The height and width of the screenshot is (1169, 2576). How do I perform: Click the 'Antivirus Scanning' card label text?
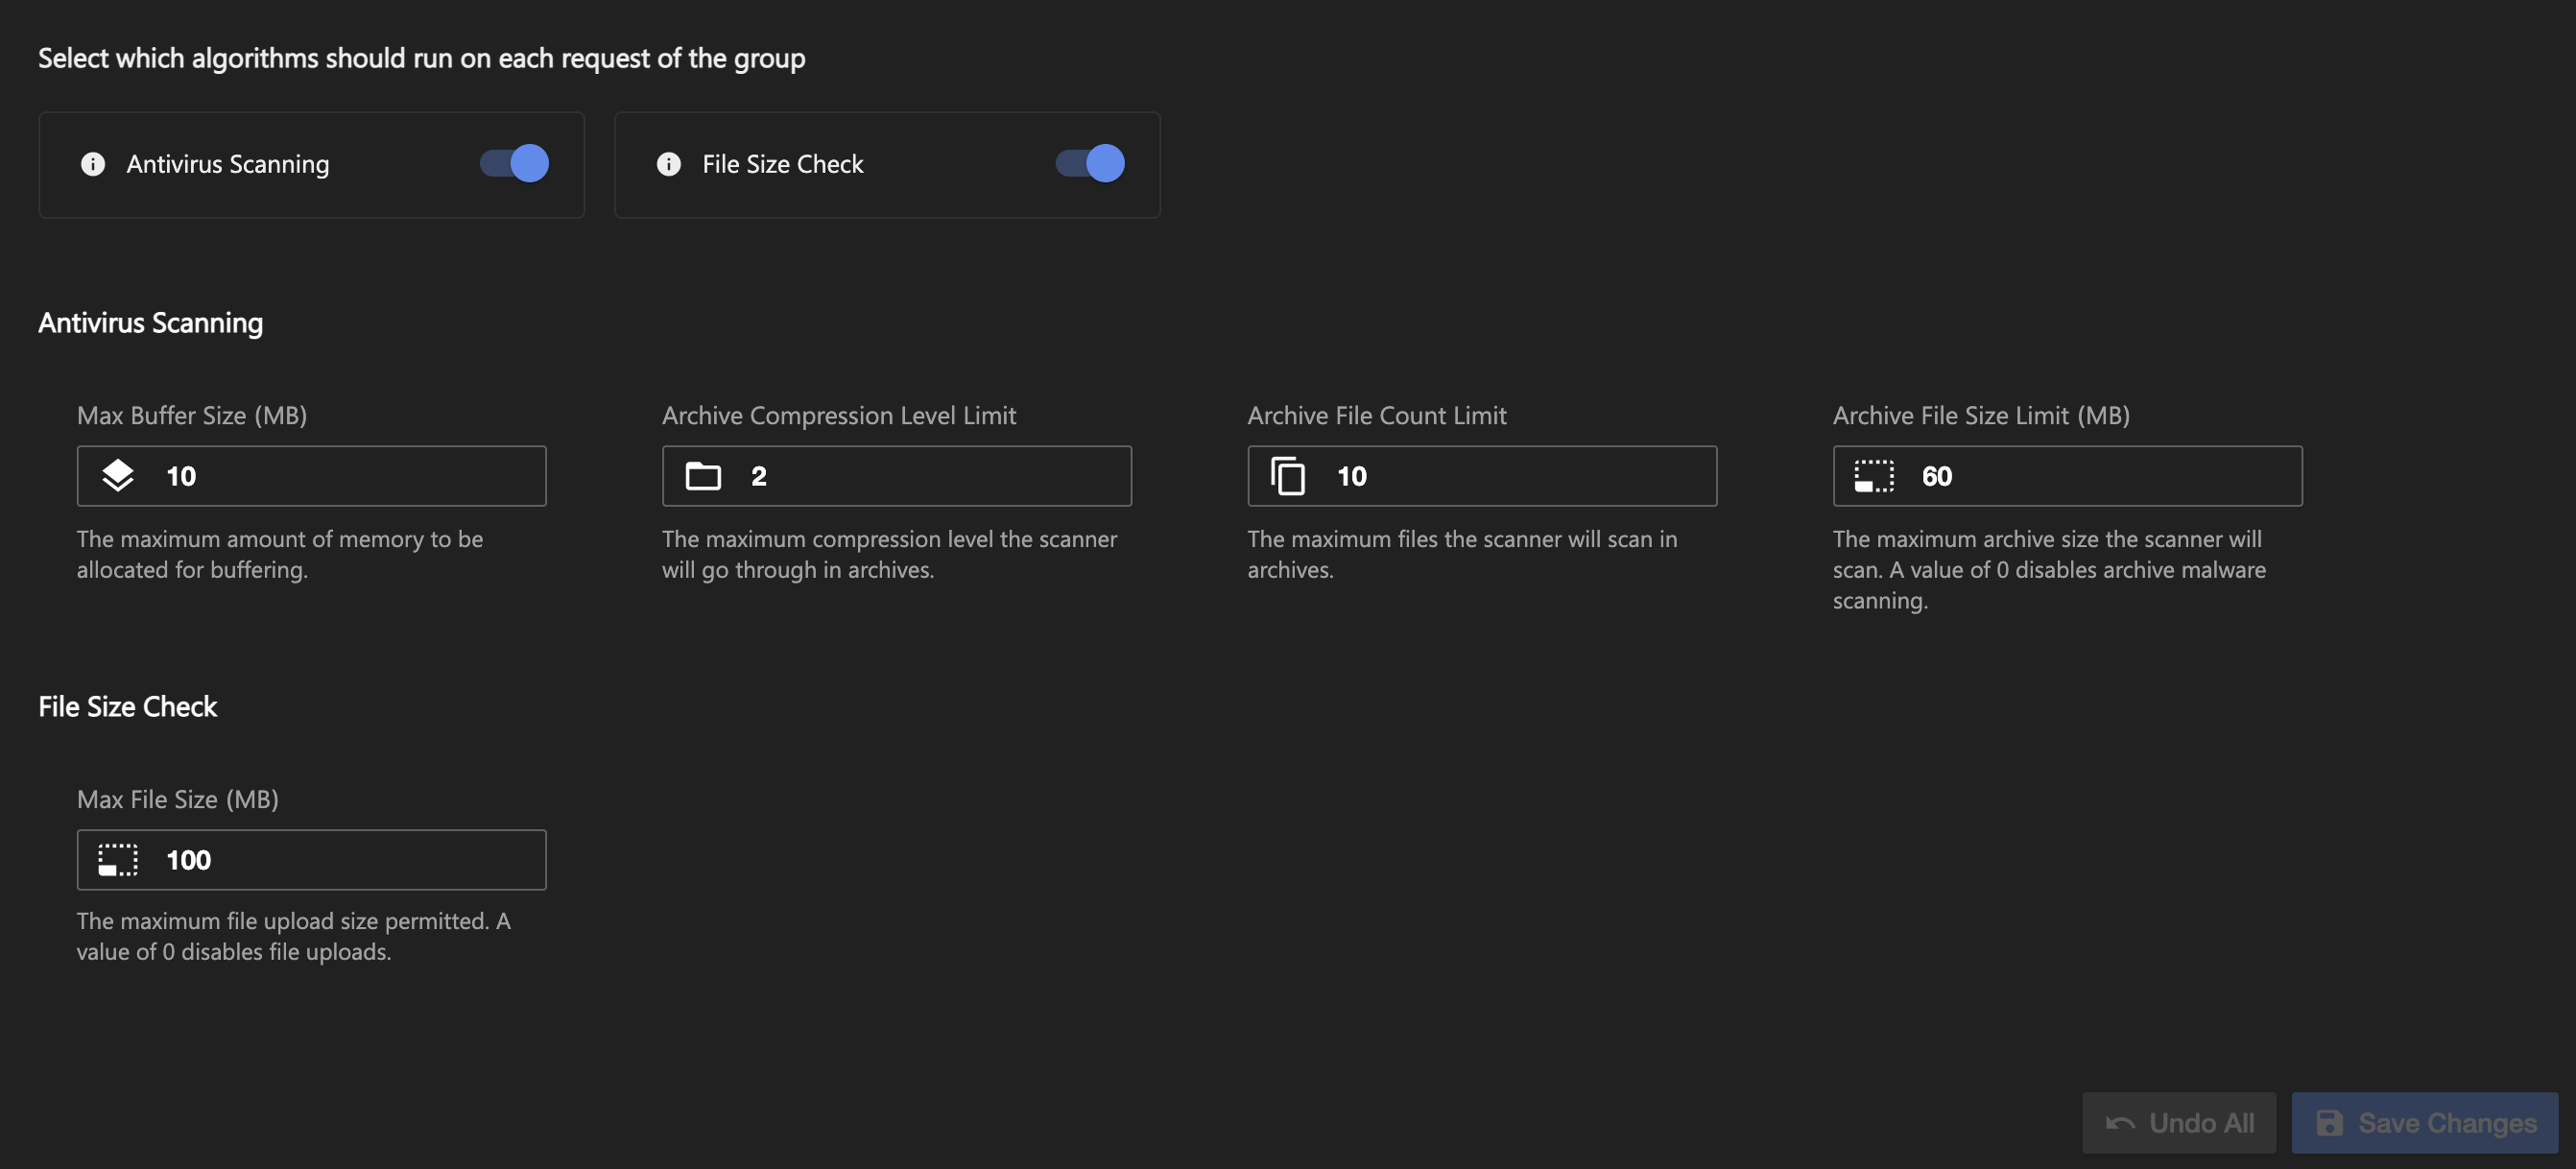228,164
